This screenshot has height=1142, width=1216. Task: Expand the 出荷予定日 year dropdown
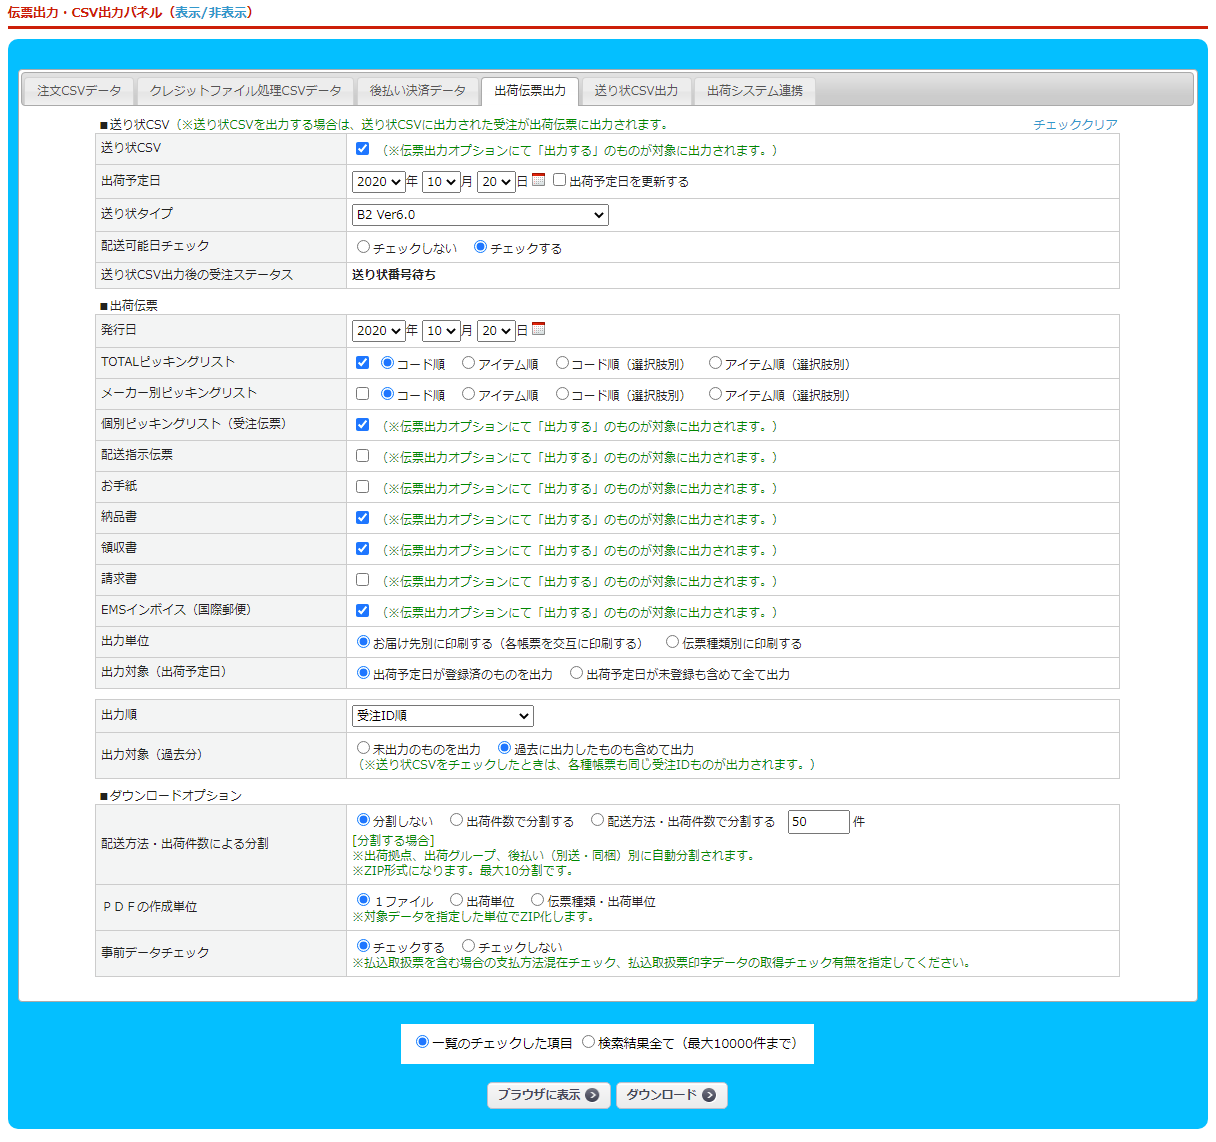378,182
